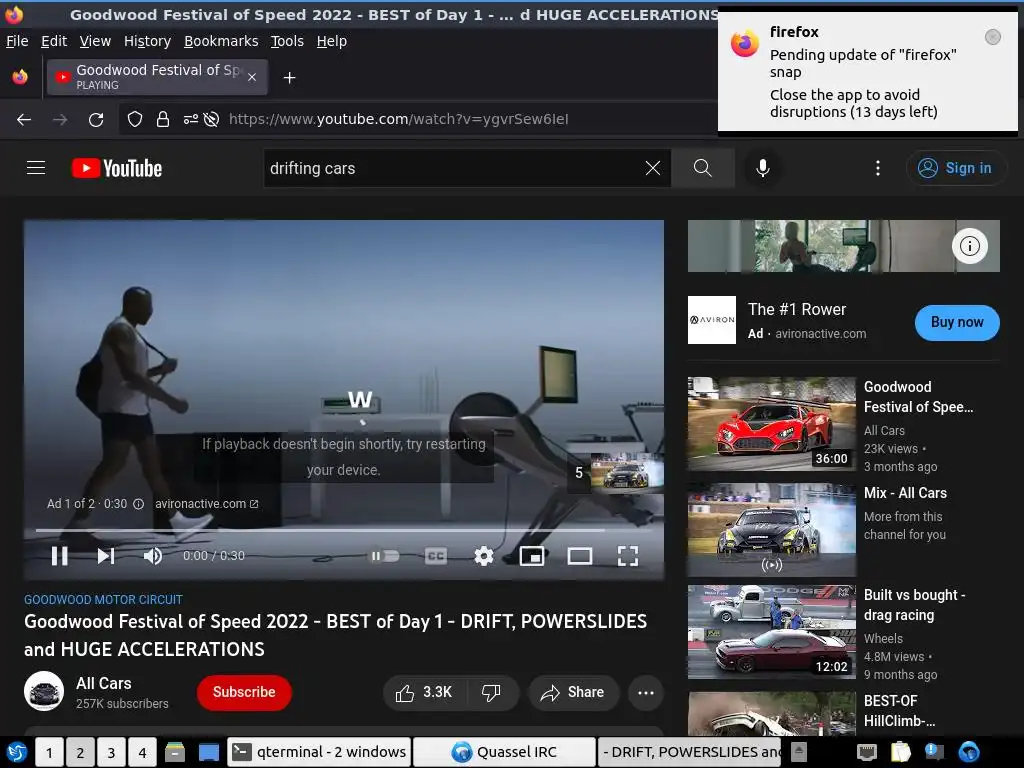
Task: Like the video (3.3K)
Action: [x=424, y=692]
